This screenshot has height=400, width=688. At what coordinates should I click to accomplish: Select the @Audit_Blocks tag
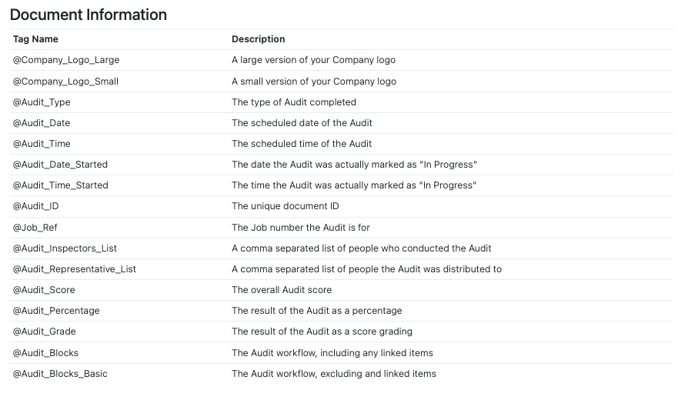coord(46,353)
